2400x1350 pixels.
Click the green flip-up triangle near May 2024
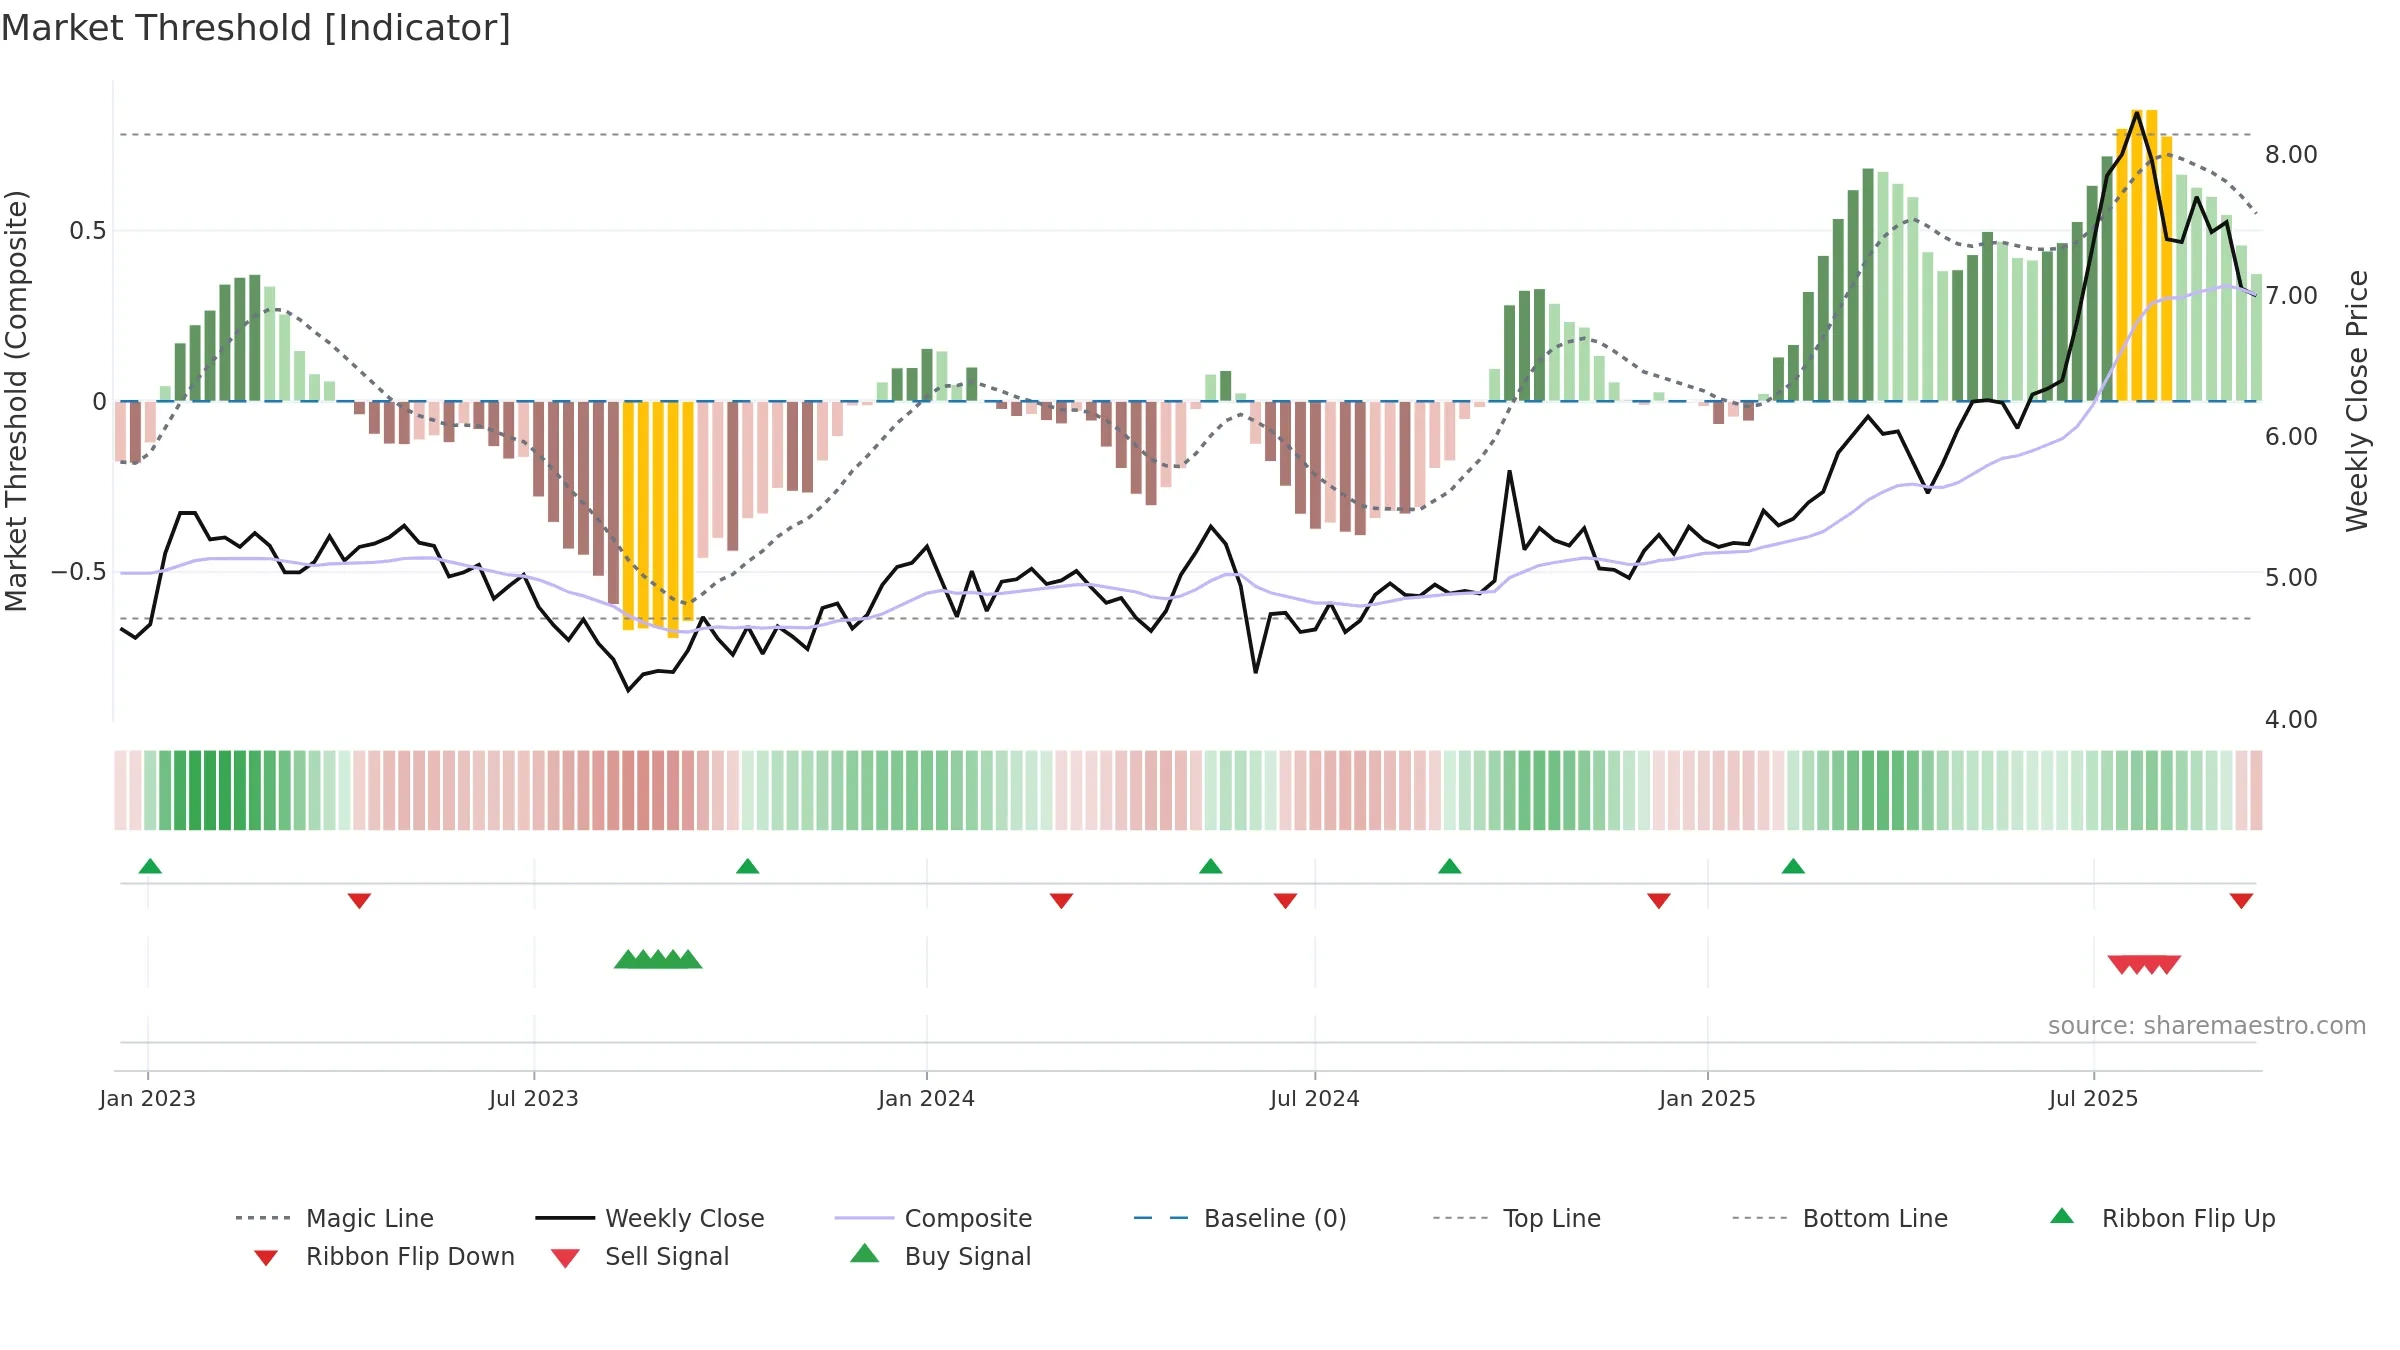click(1211, 866)
